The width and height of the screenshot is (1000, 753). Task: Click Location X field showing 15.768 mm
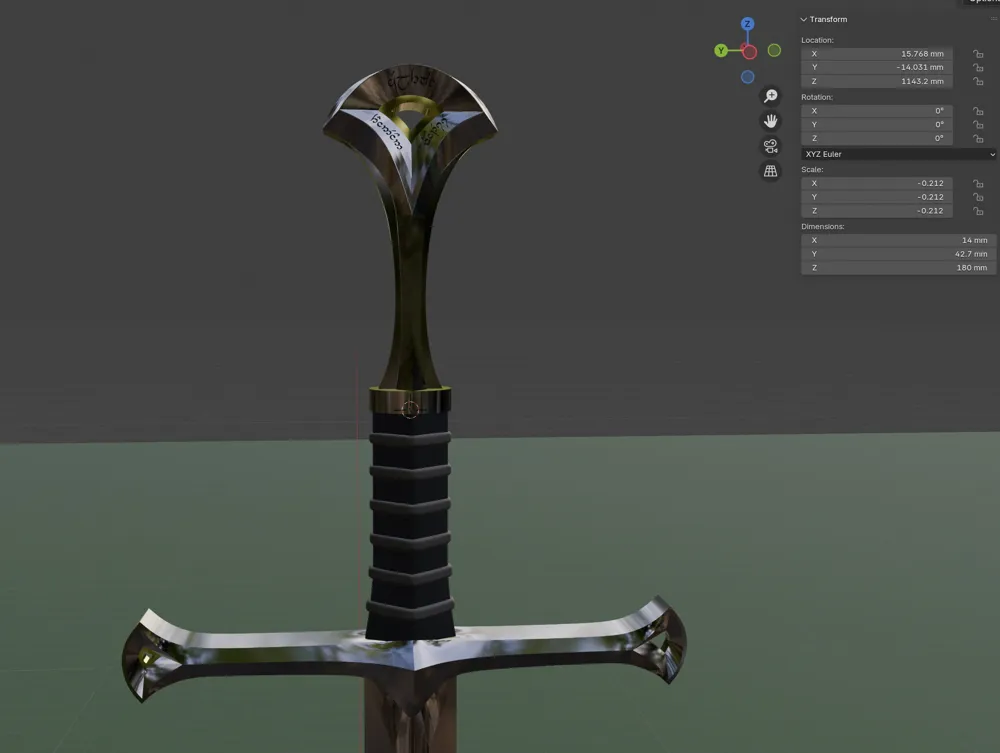pyautogui.click(x=877, y=54)
